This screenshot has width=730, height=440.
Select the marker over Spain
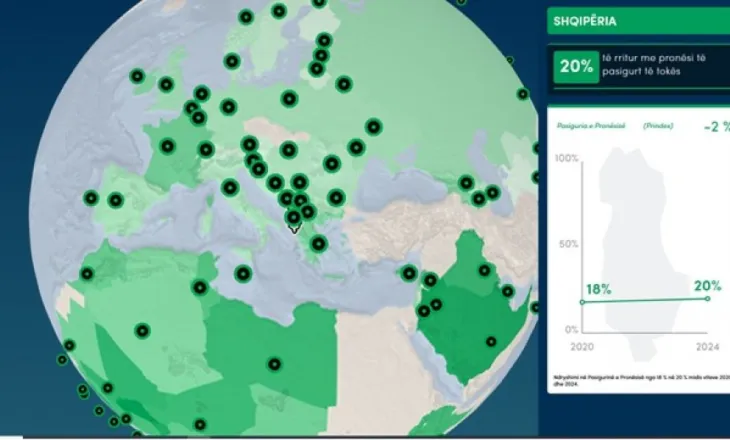116,200
